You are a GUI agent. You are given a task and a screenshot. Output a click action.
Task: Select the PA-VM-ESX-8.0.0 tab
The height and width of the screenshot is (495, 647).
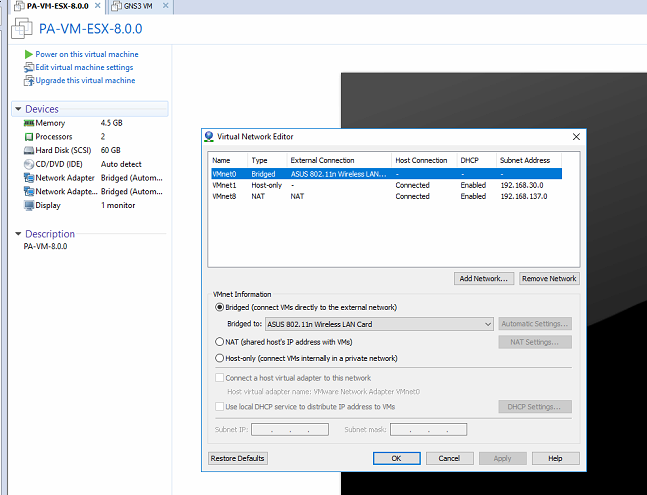click(x=56, y=7)
